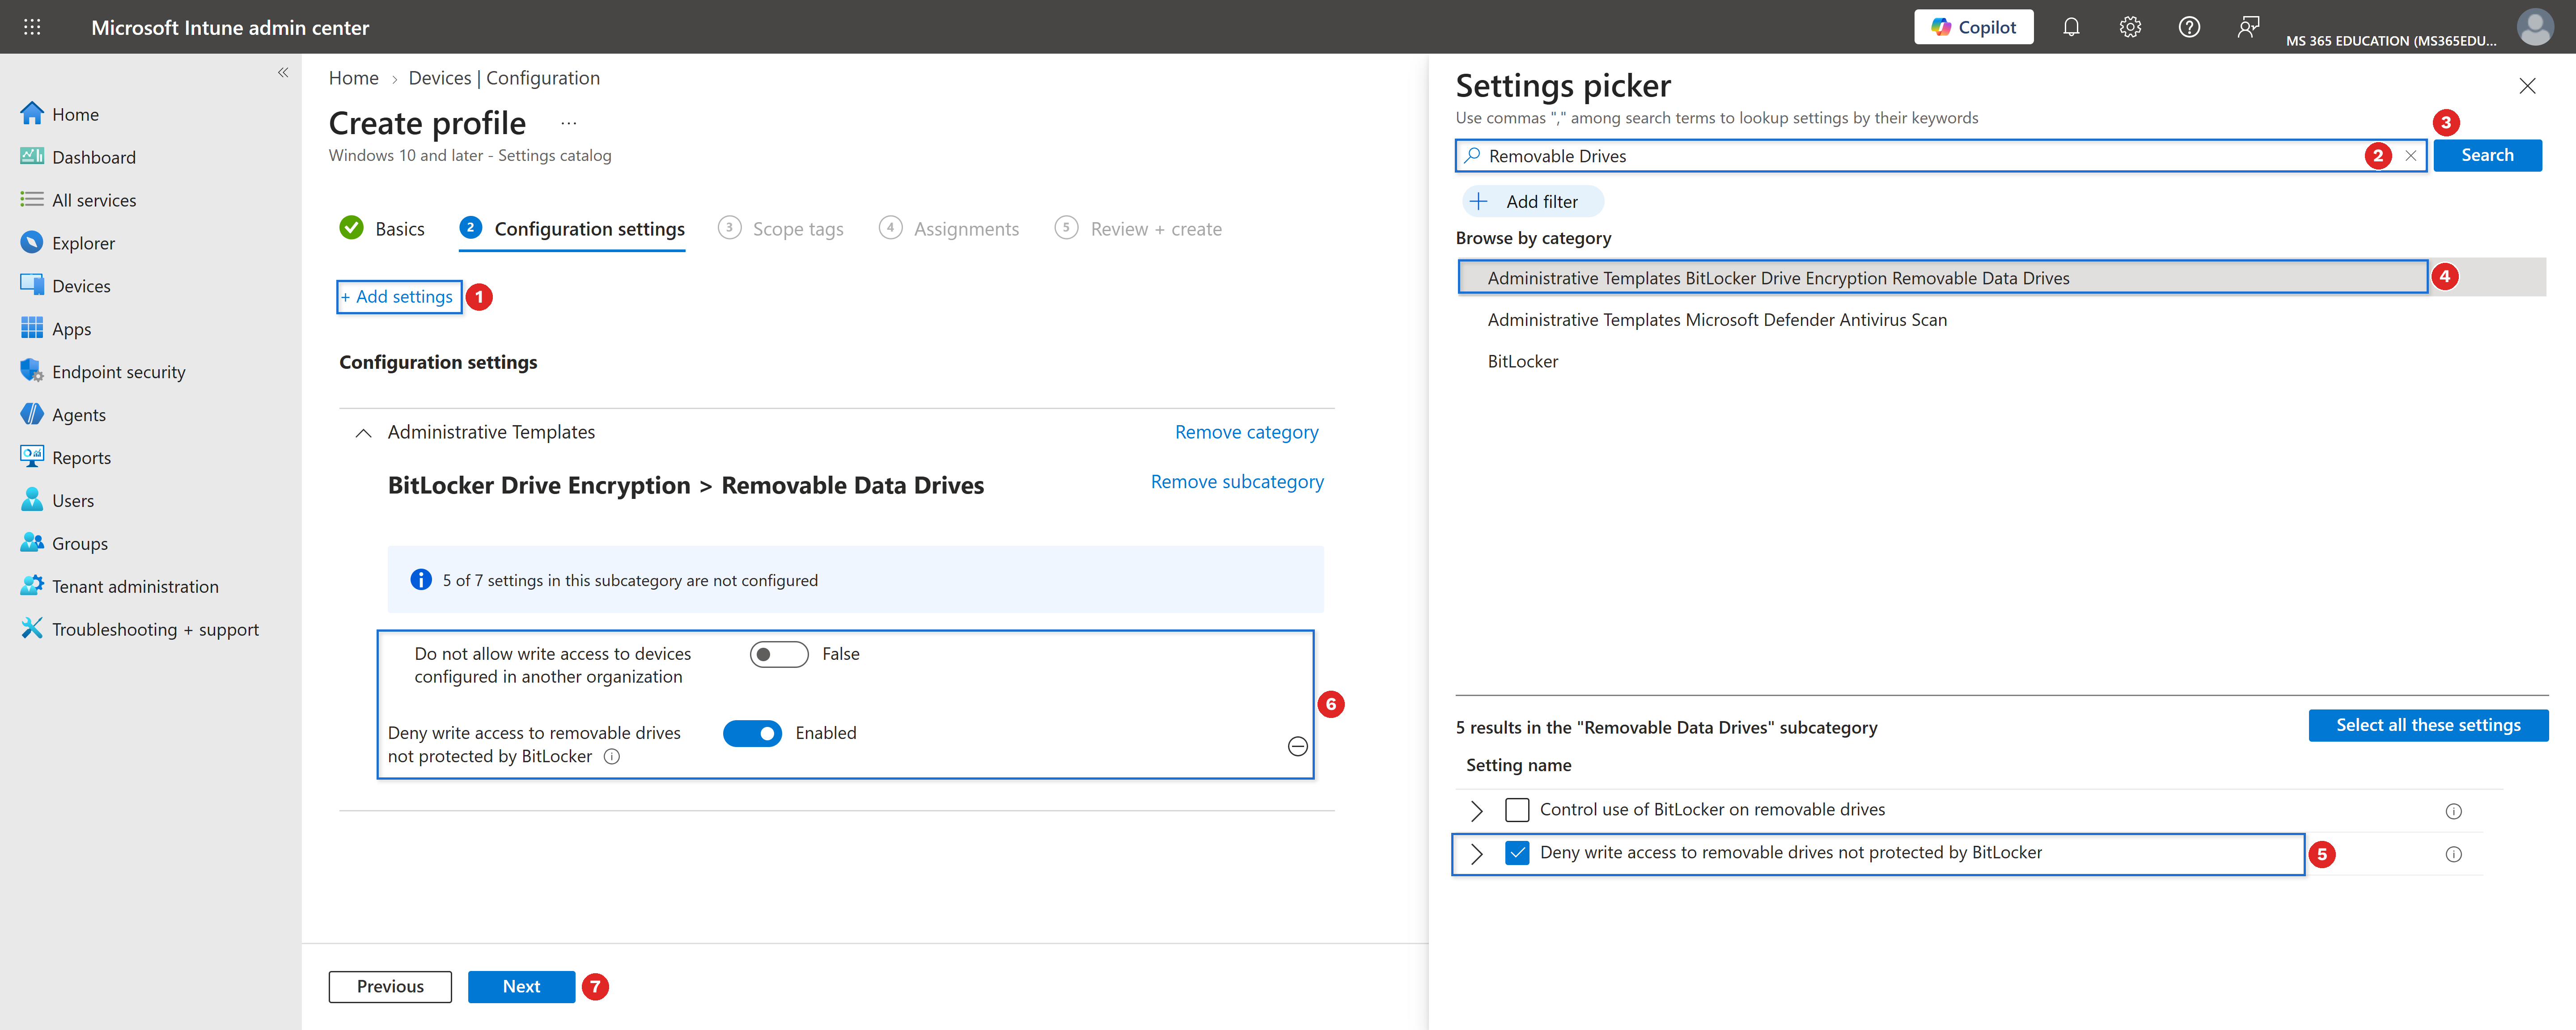
Task: Click the Previous button
Action: [x=390, y=987]
